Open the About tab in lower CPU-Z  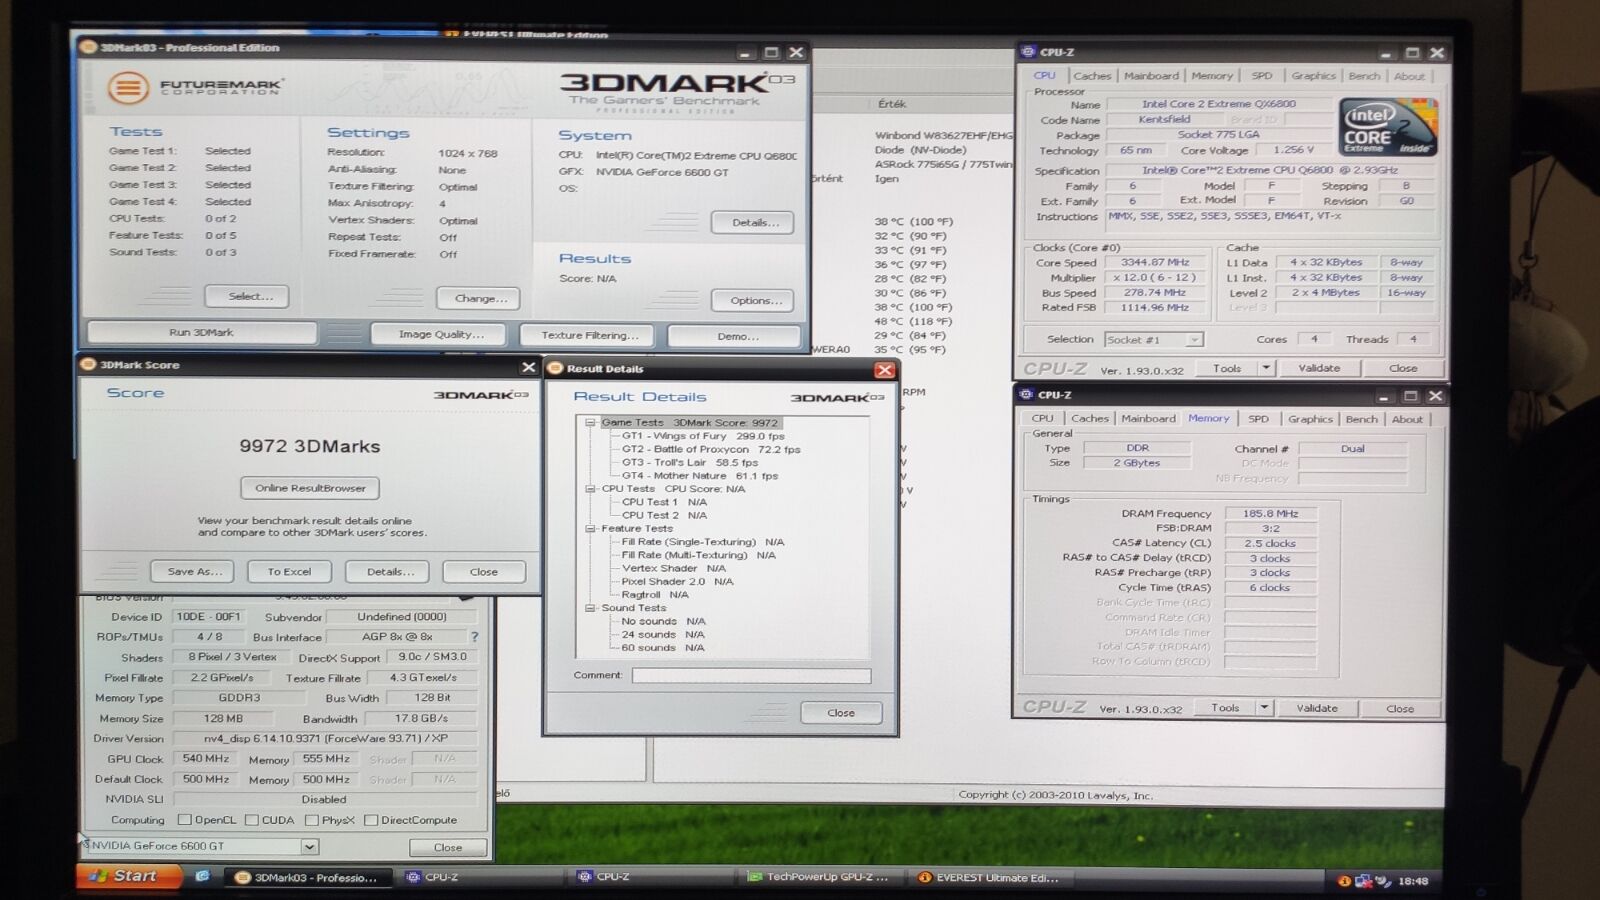click(1407, 419)
